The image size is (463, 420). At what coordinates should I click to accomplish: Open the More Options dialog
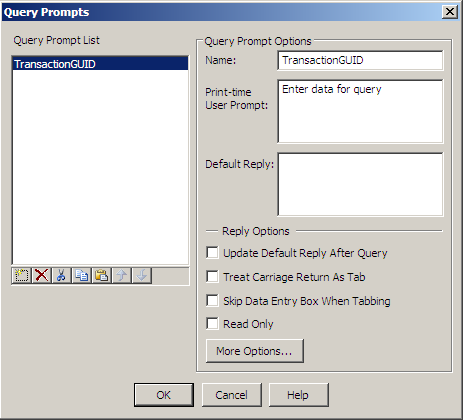(255, 351)
